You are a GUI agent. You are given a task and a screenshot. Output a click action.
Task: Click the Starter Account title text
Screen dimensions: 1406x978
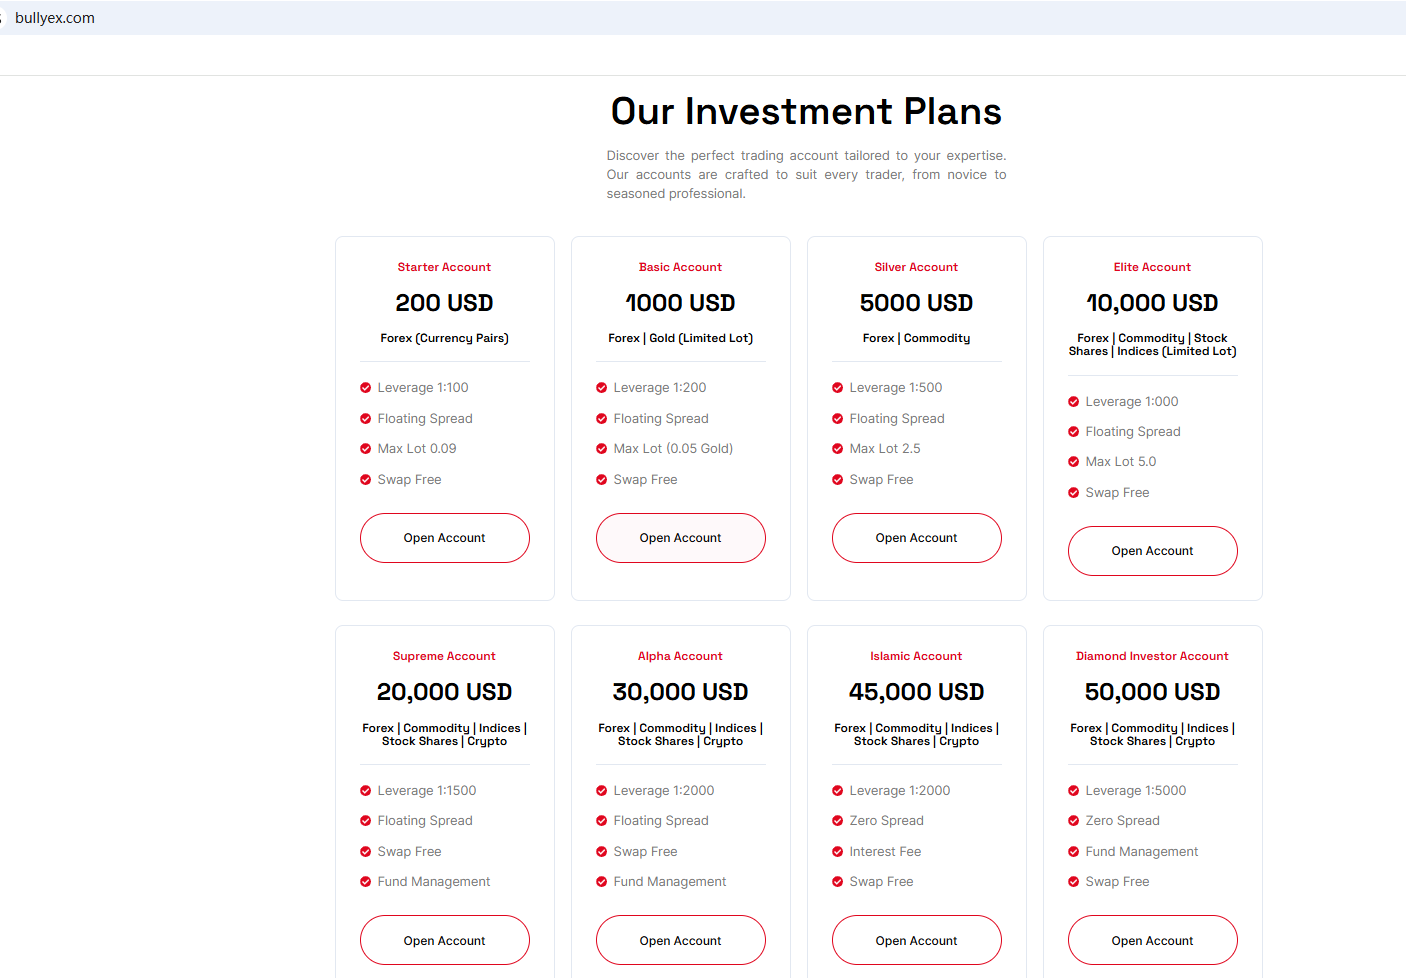tap(444, 267)
